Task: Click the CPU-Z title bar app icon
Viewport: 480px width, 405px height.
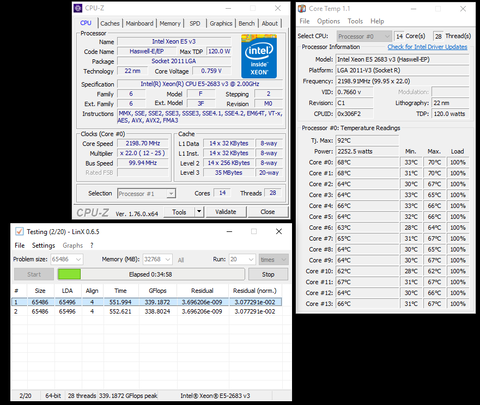Action: point(78,8)
